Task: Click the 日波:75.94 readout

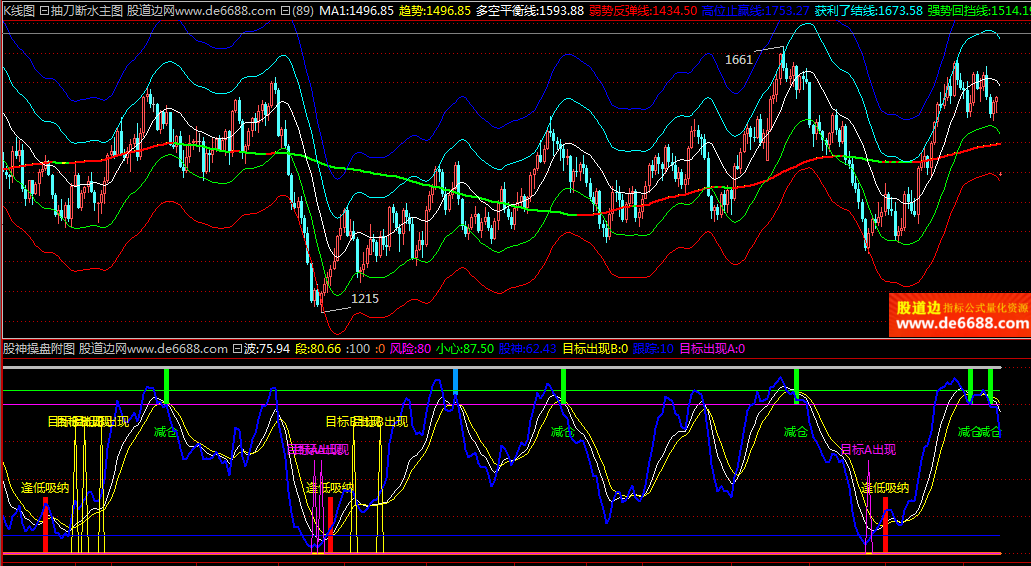Action: tap(261, 348)
